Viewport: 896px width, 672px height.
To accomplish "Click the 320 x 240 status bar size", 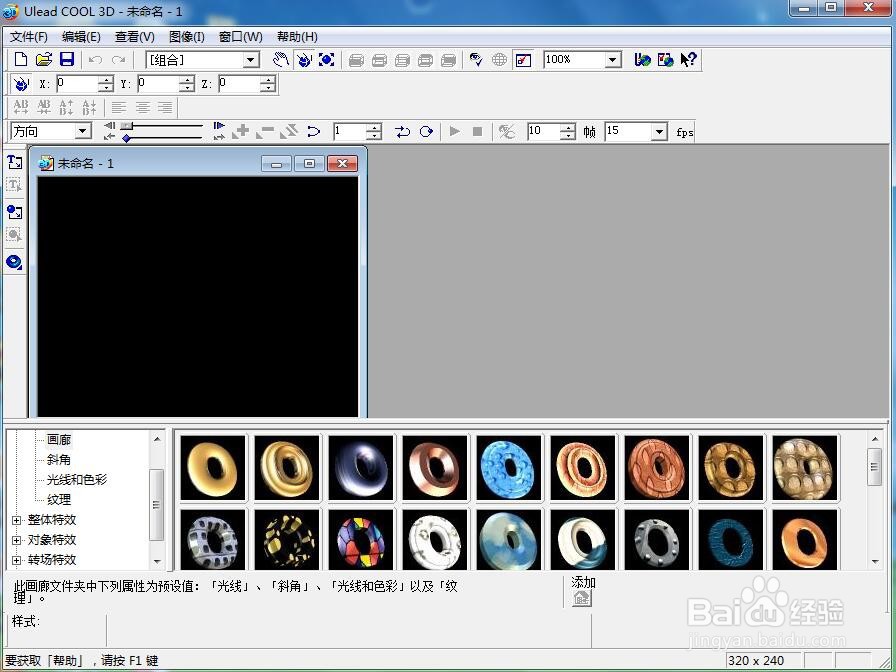I will tap(755, 661).
